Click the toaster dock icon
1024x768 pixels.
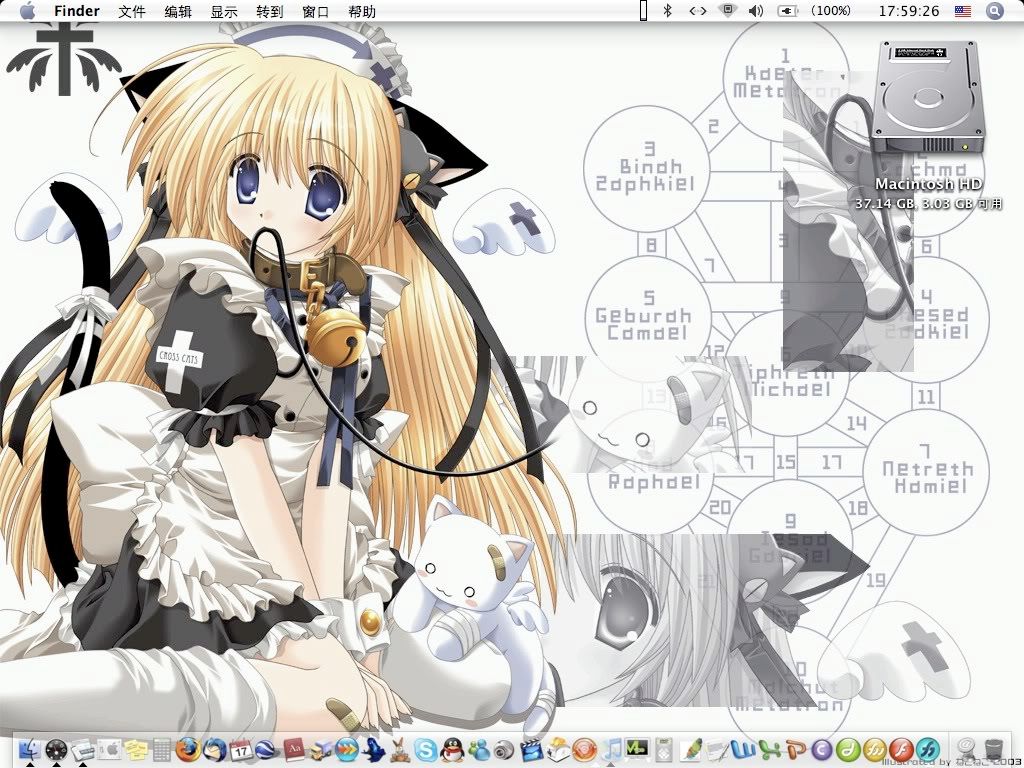pos(557,749)
